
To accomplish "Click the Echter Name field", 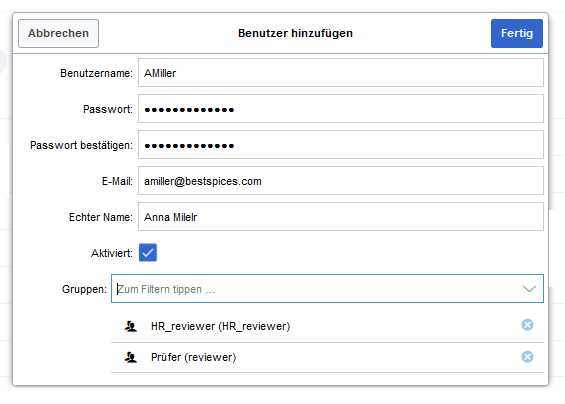I will 341,217.
